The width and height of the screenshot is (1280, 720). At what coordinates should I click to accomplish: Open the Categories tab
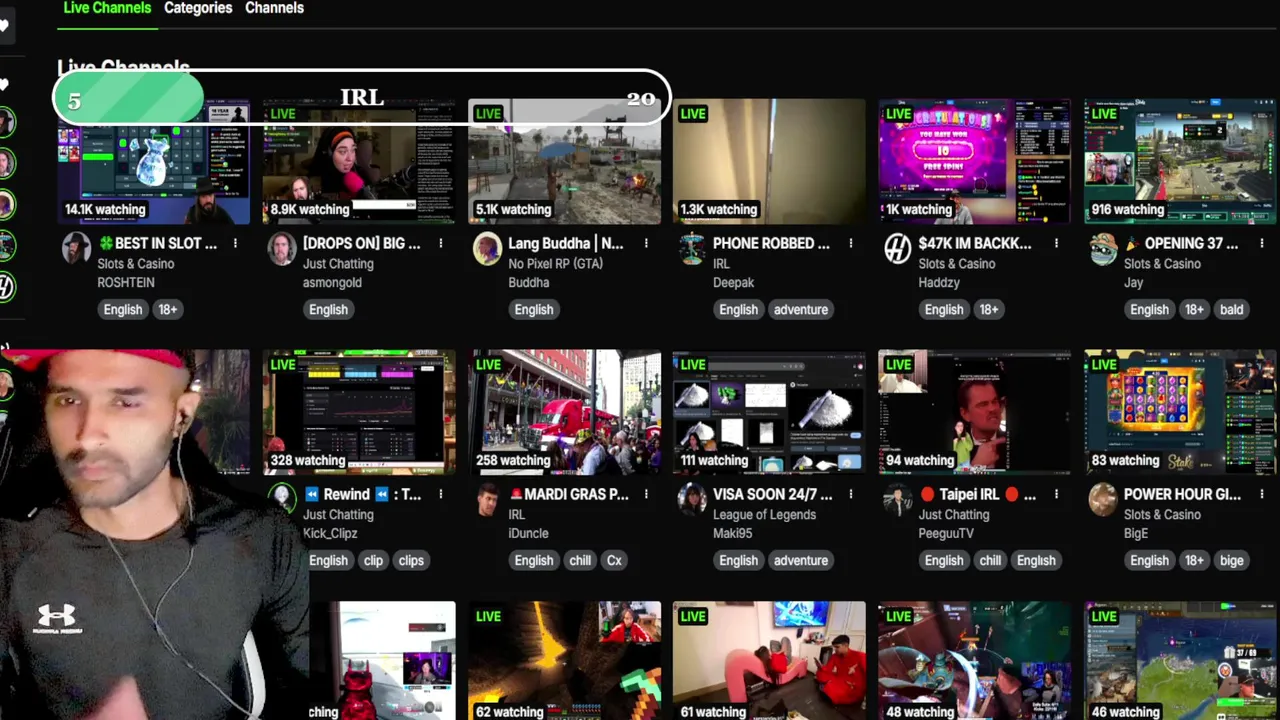pyautogui.click(x=198, y=8)
